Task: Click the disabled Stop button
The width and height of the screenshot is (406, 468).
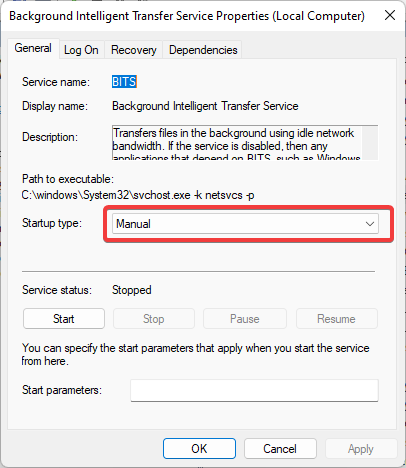Action: 154,319
